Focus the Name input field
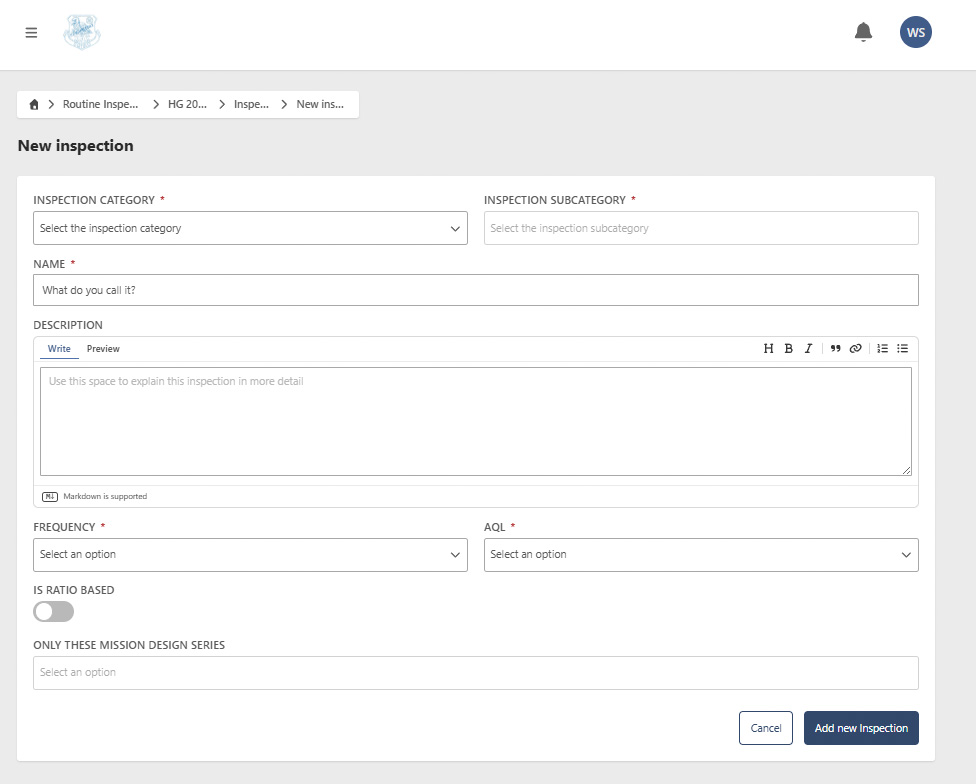Screen dimensions: 976x784 point(476,290)
